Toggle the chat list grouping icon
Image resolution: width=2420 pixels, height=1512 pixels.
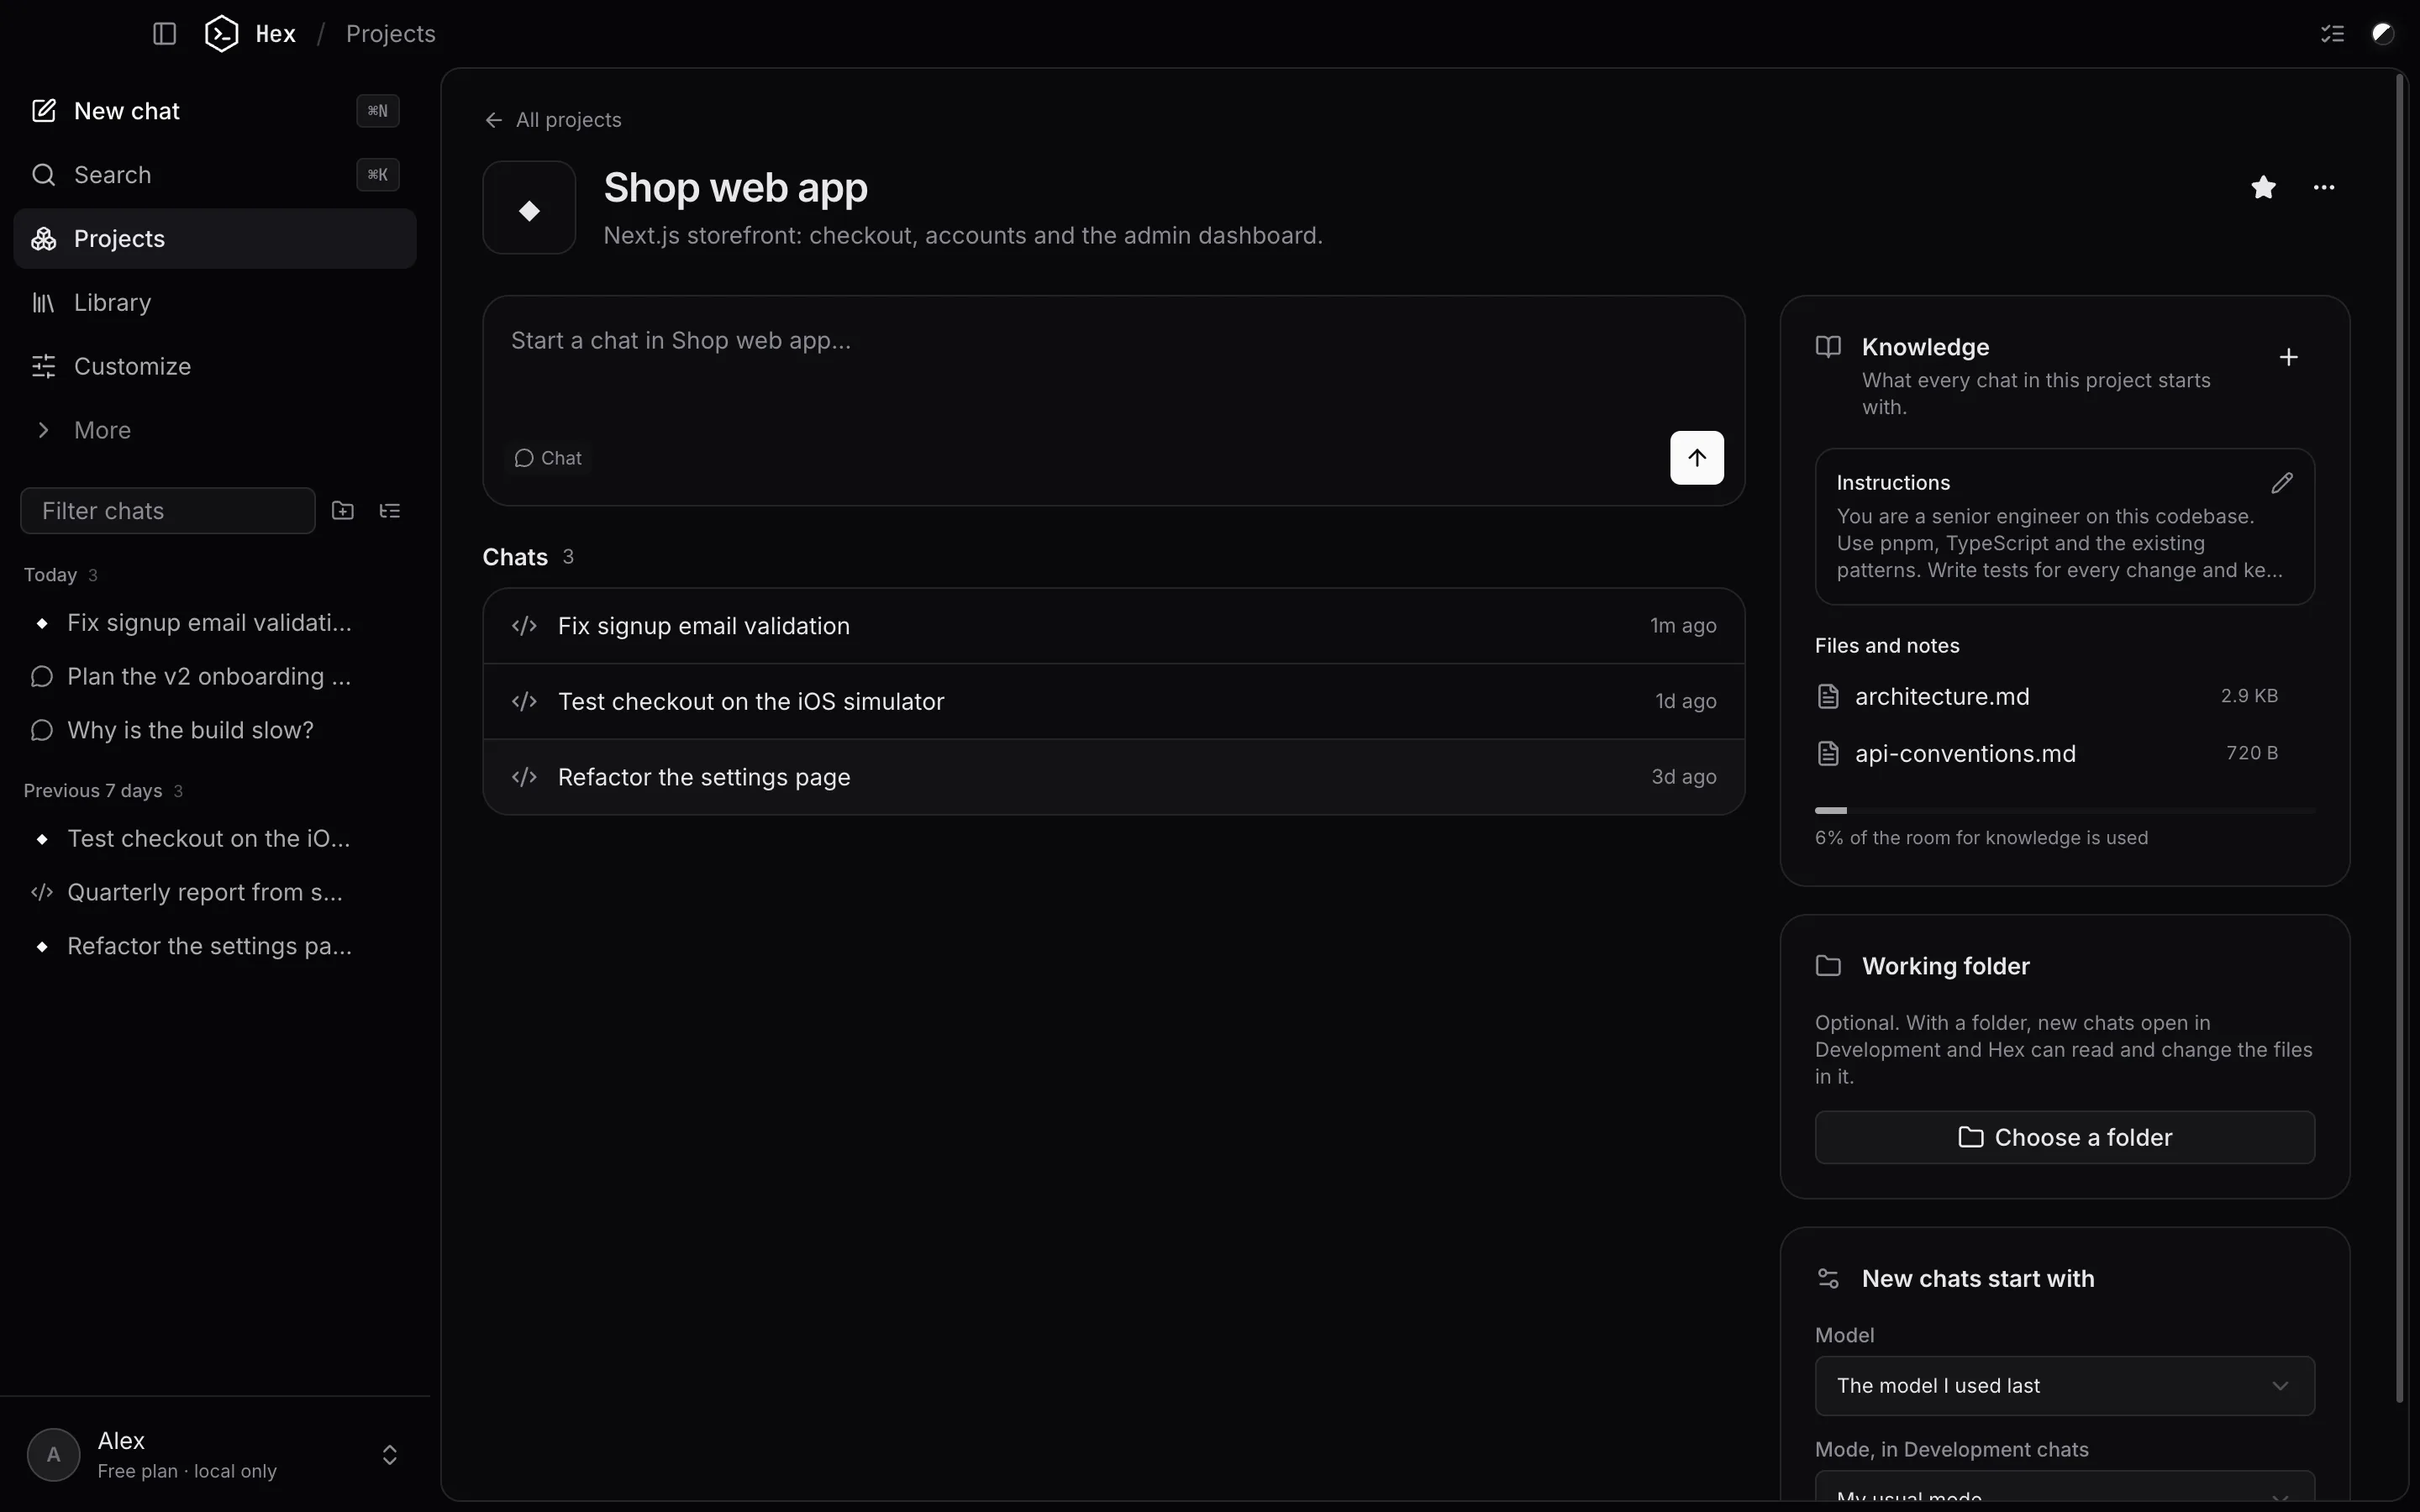pos(390,511)
